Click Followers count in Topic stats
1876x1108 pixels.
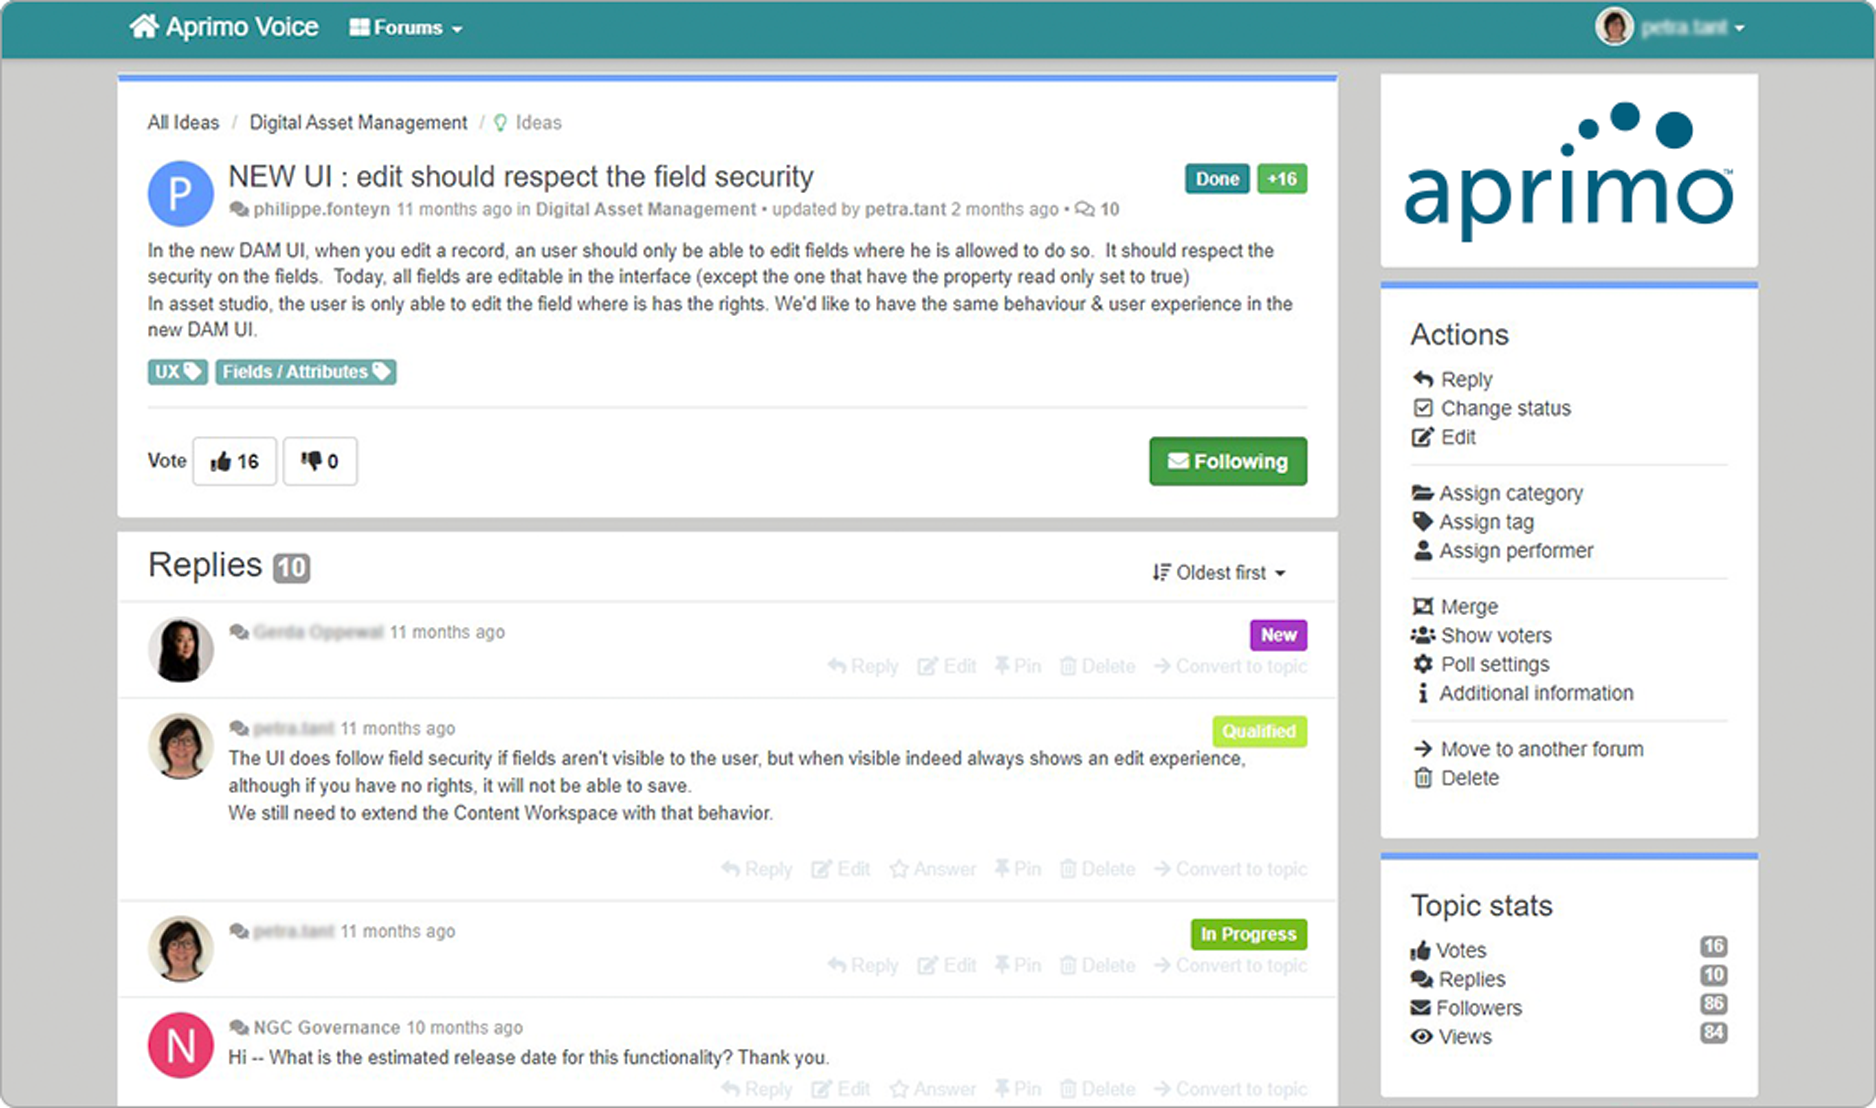tap(1713, 1004)
